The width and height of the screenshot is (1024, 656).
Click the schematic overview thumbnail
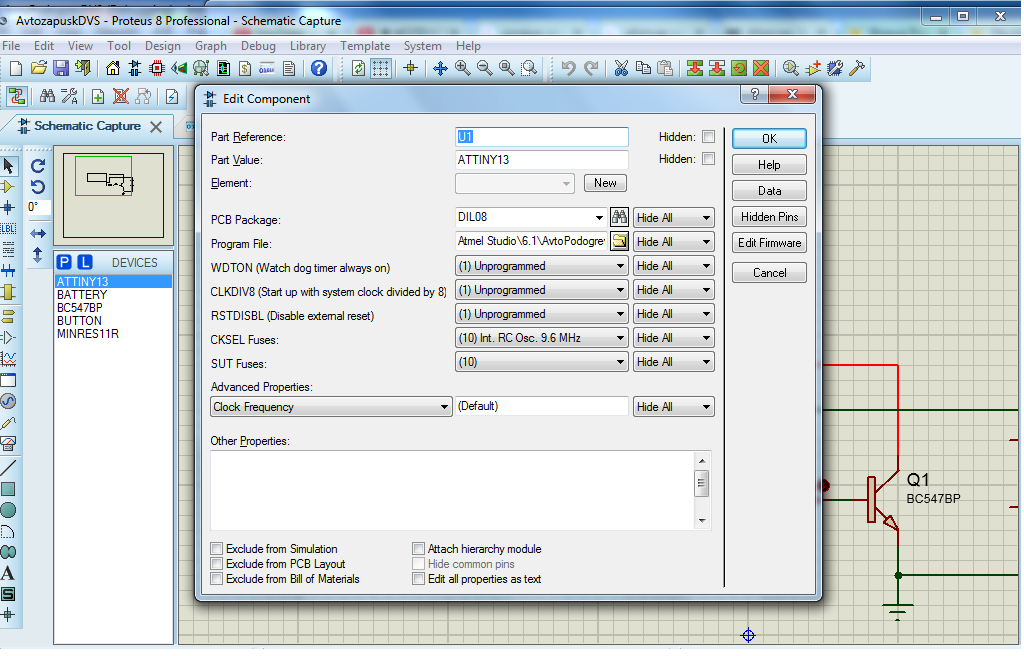pos(113,195)
